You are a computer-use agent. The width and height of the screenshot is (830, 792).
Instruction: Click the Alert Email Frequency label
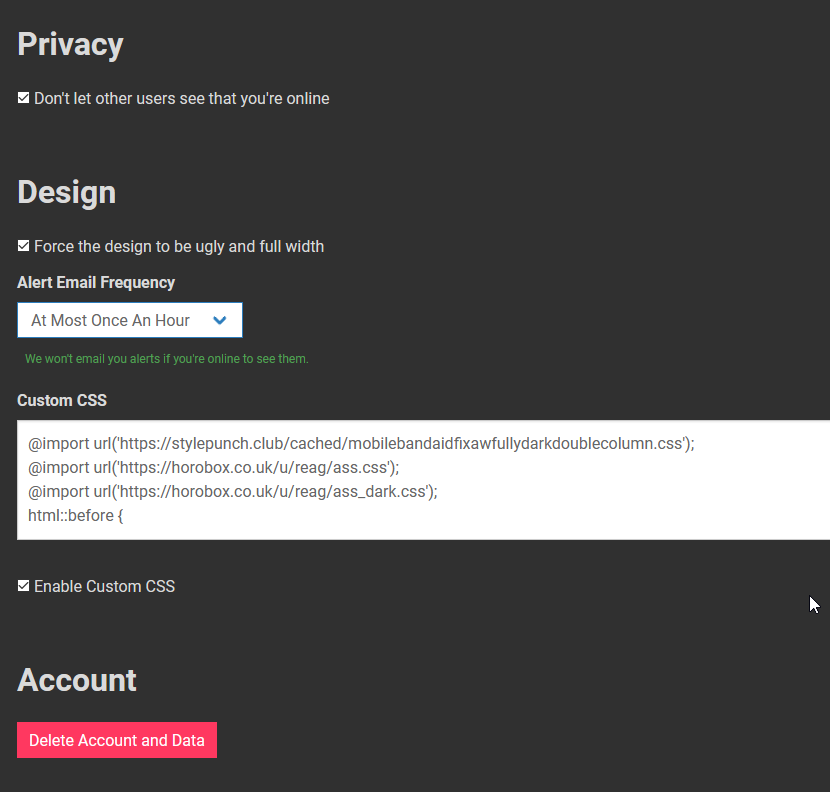[96, 282]
